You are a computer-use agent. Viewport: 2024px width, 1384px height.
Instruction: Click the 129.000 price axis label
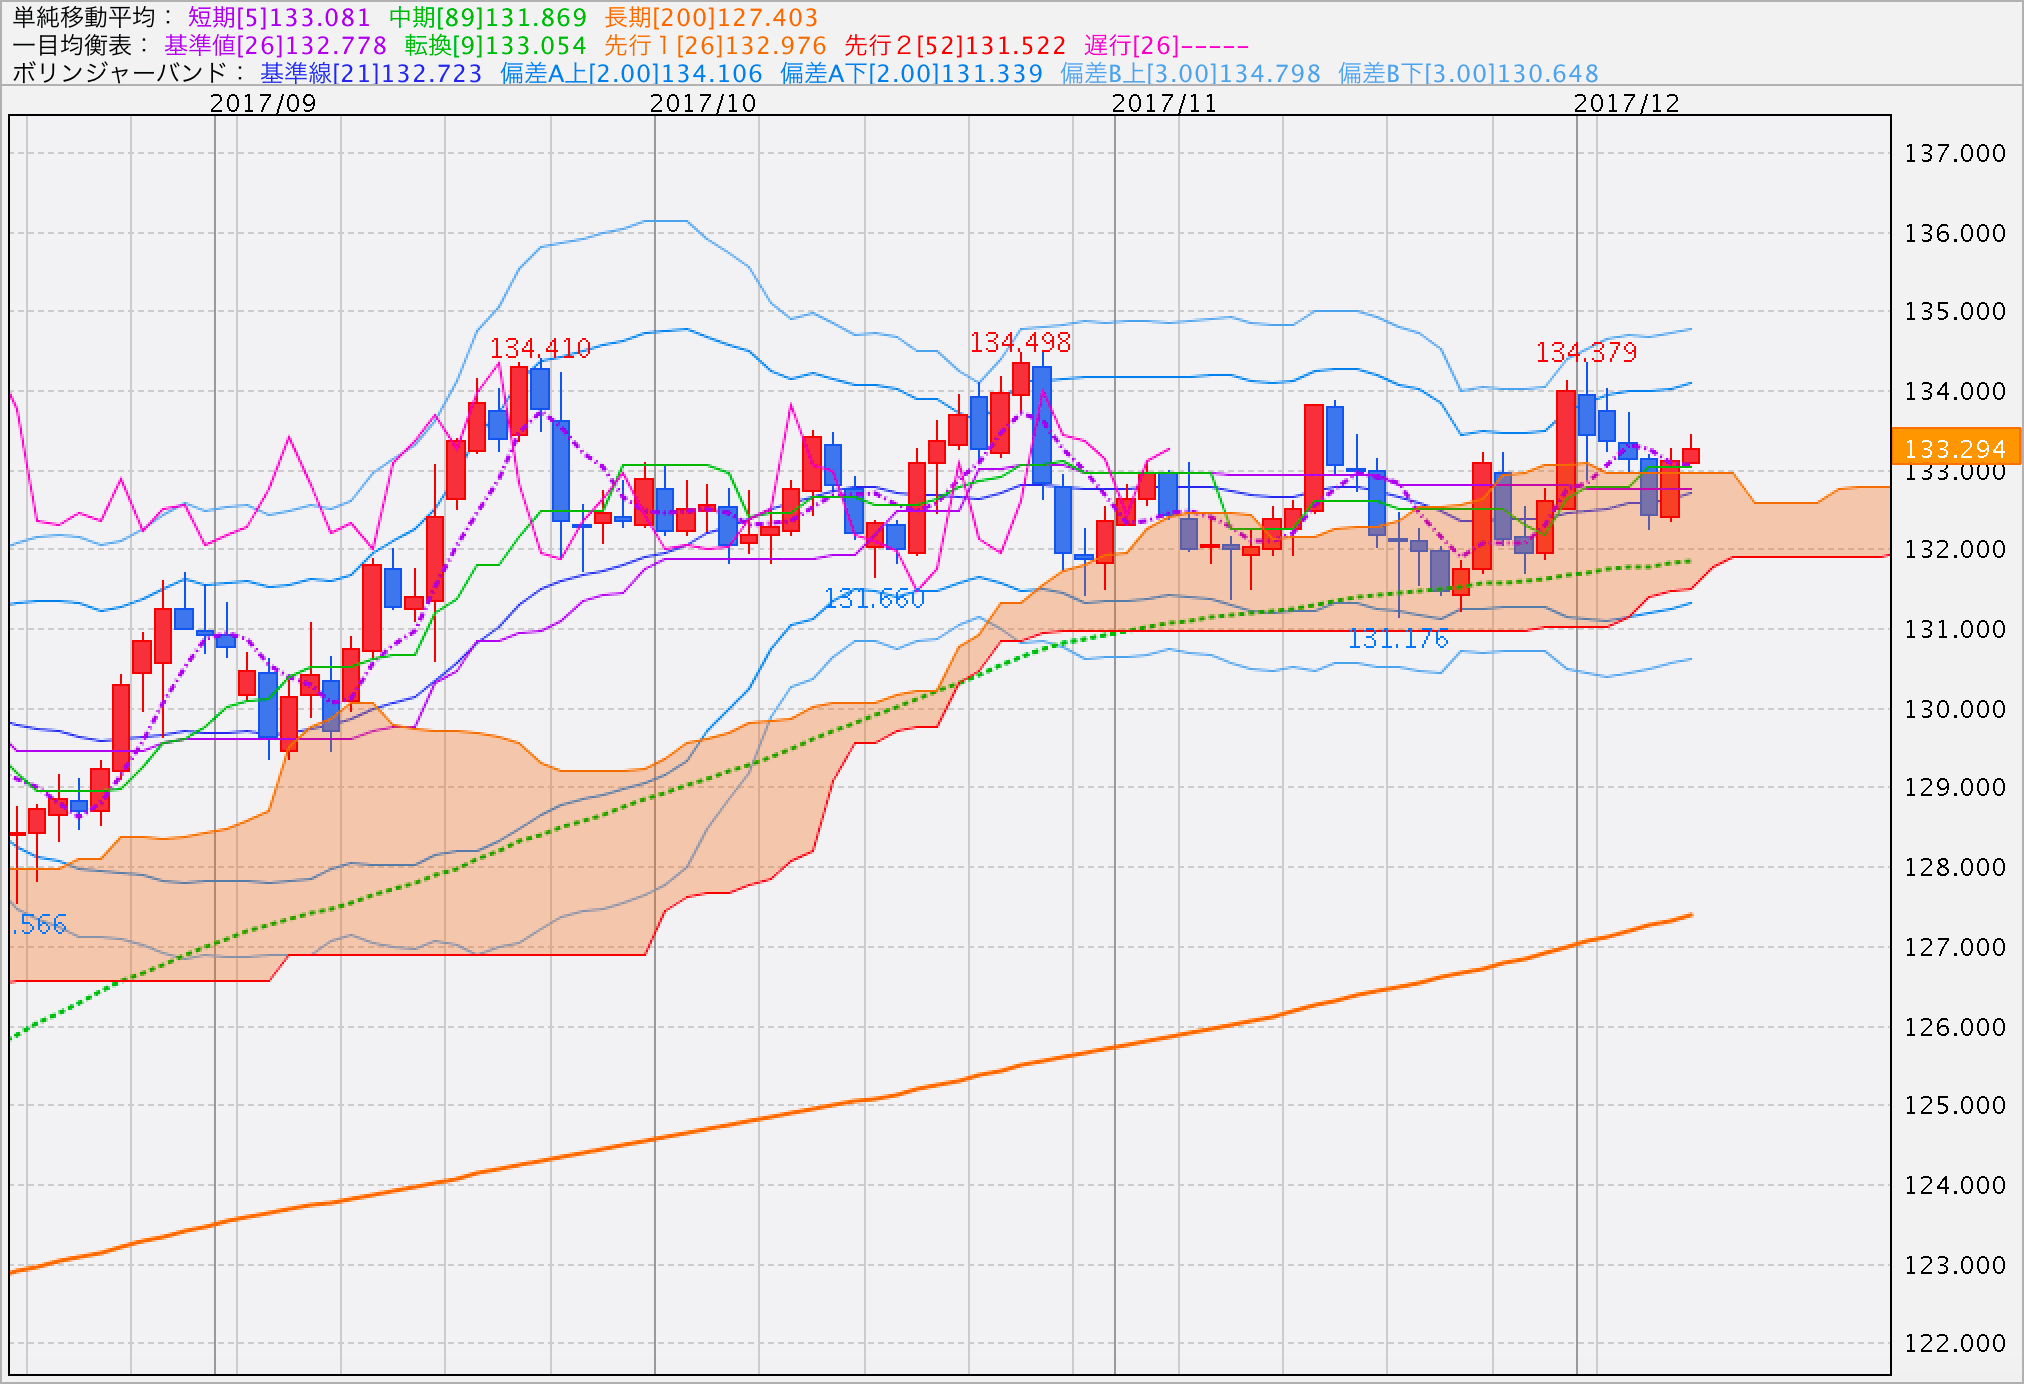click(1955, 787)
